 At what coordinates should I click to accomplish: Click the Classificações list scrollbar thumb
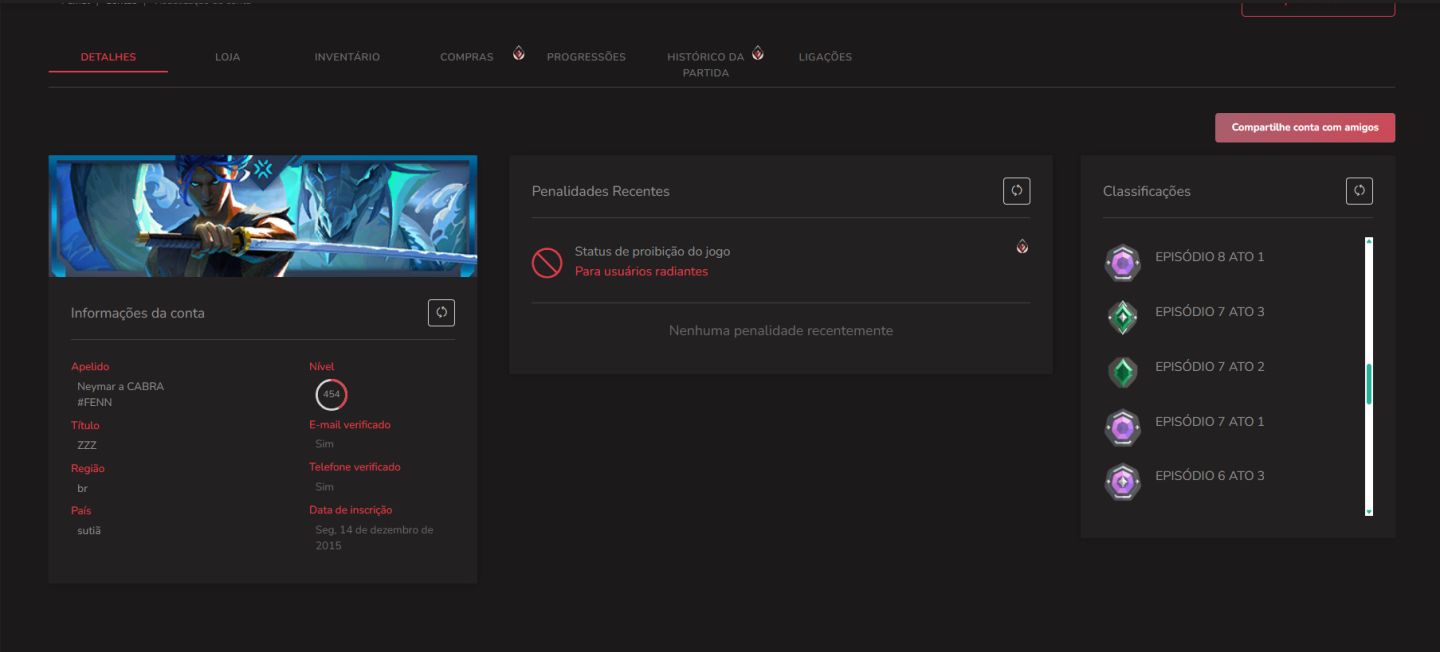coord(1369,384)
